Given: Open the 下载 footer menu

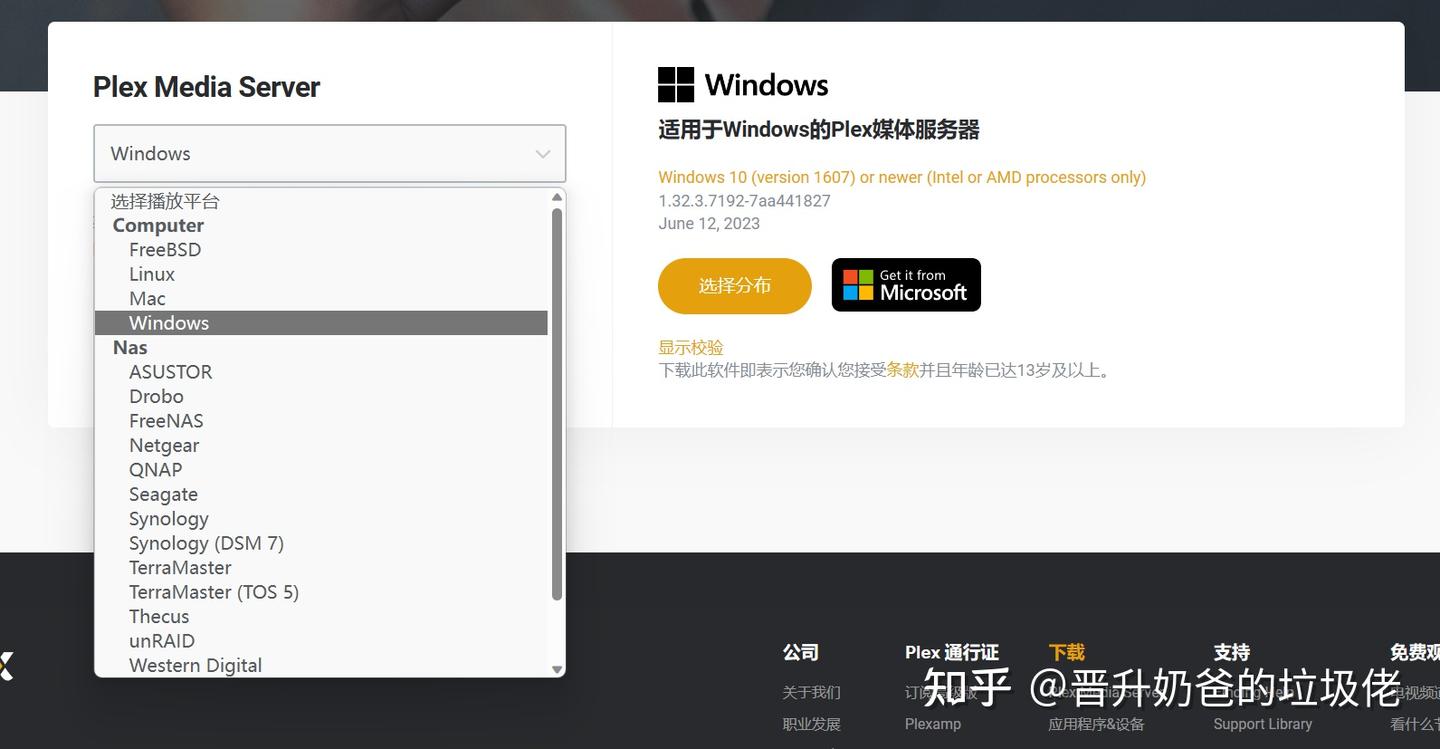Looking at the screenshot, I should [1066, 652].
